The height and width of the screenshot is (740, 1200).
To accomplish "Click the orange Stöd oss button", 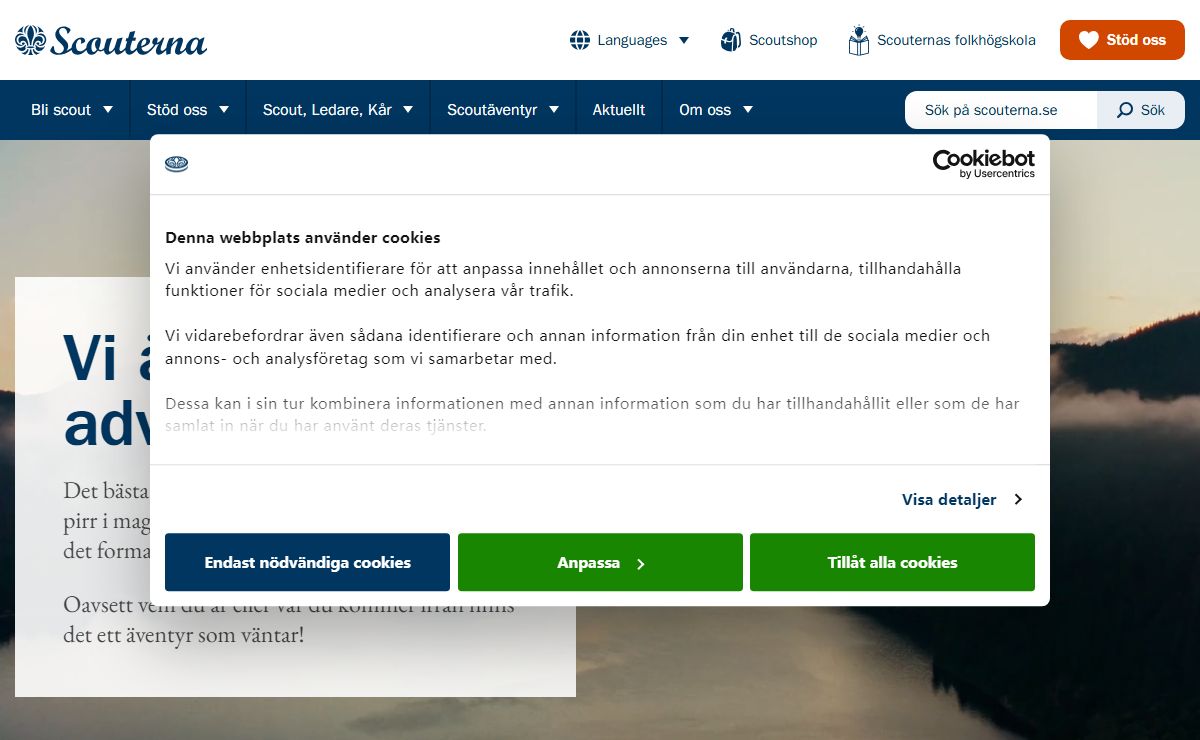I will pos(1122,40).
